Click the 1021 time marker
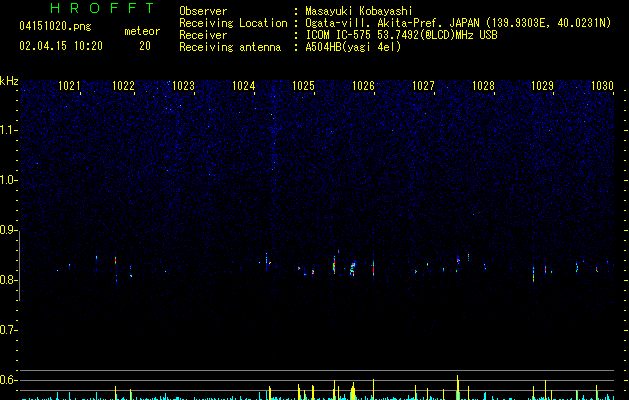The width and height of the screenshot is (629, 400). [69, 85]
